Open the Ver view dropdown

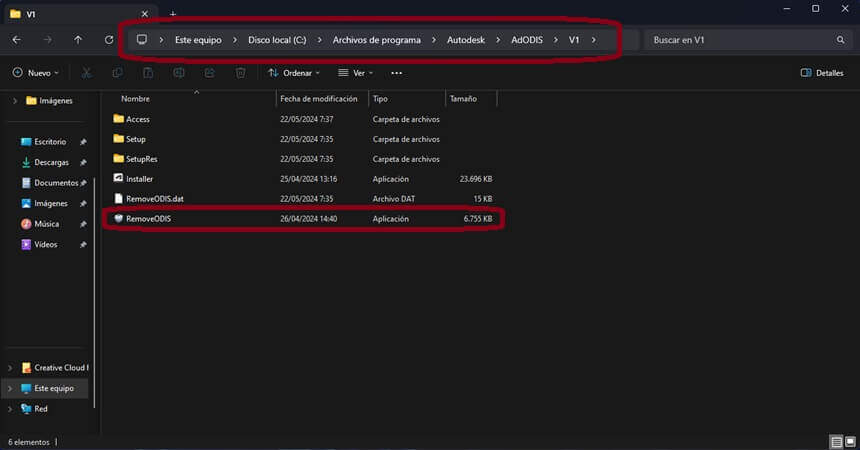(355, 72)
